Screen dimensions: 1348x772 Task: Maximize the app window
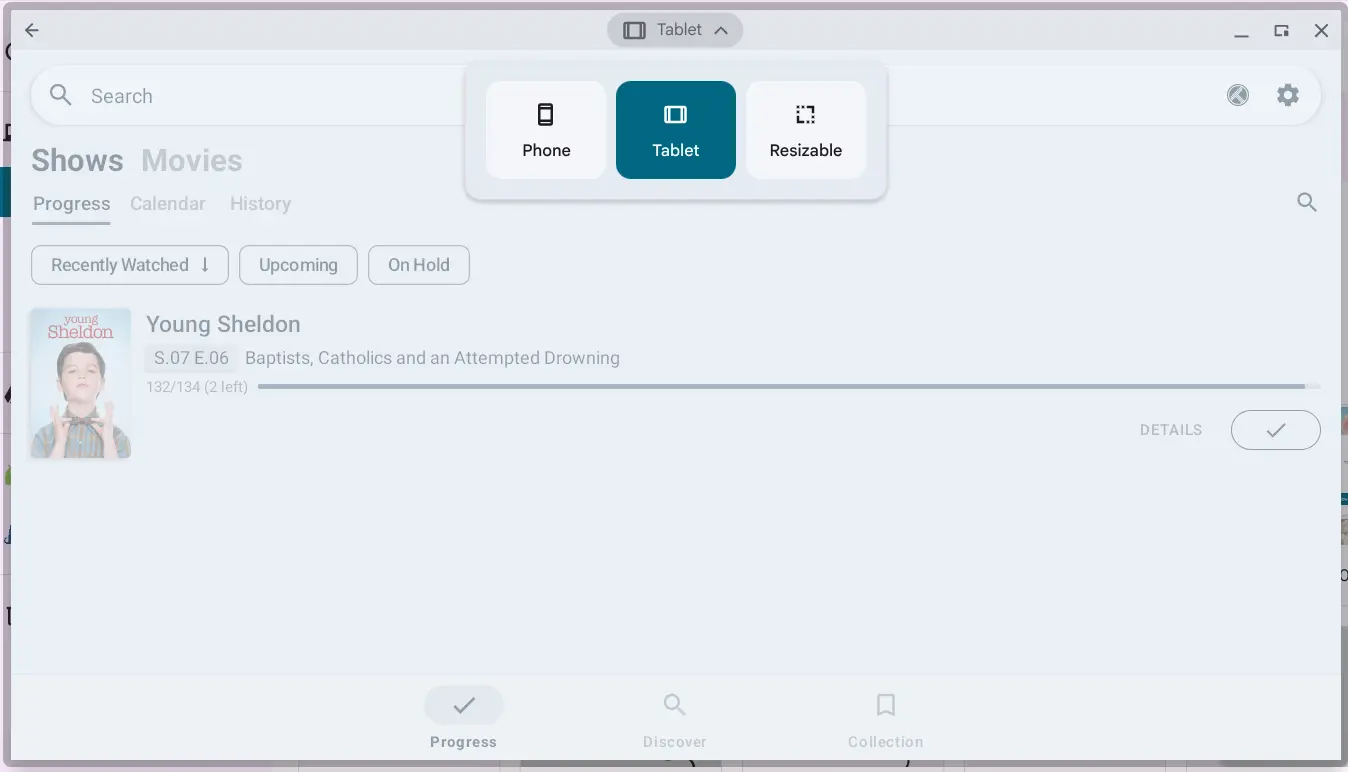click(x=1281, y=31)
